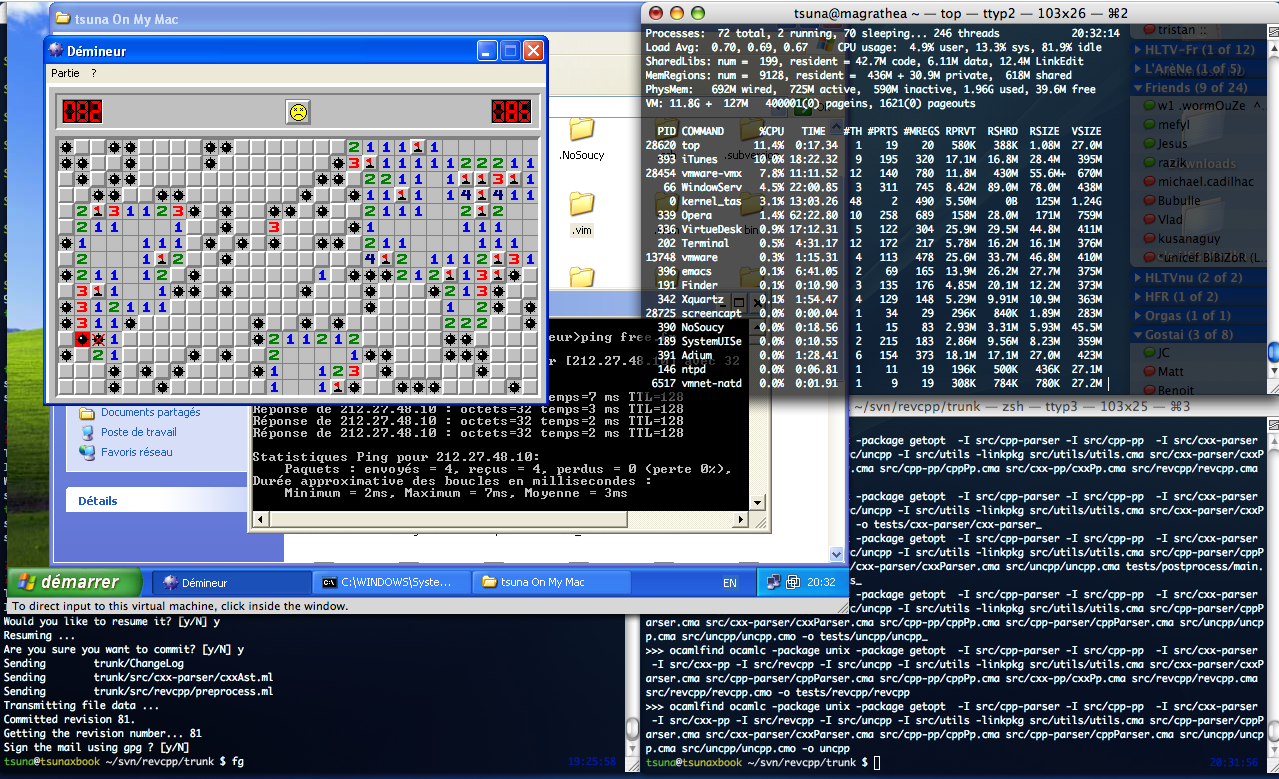
Task: Click the Documents partagés folder icon
Action: click(87, 412)
